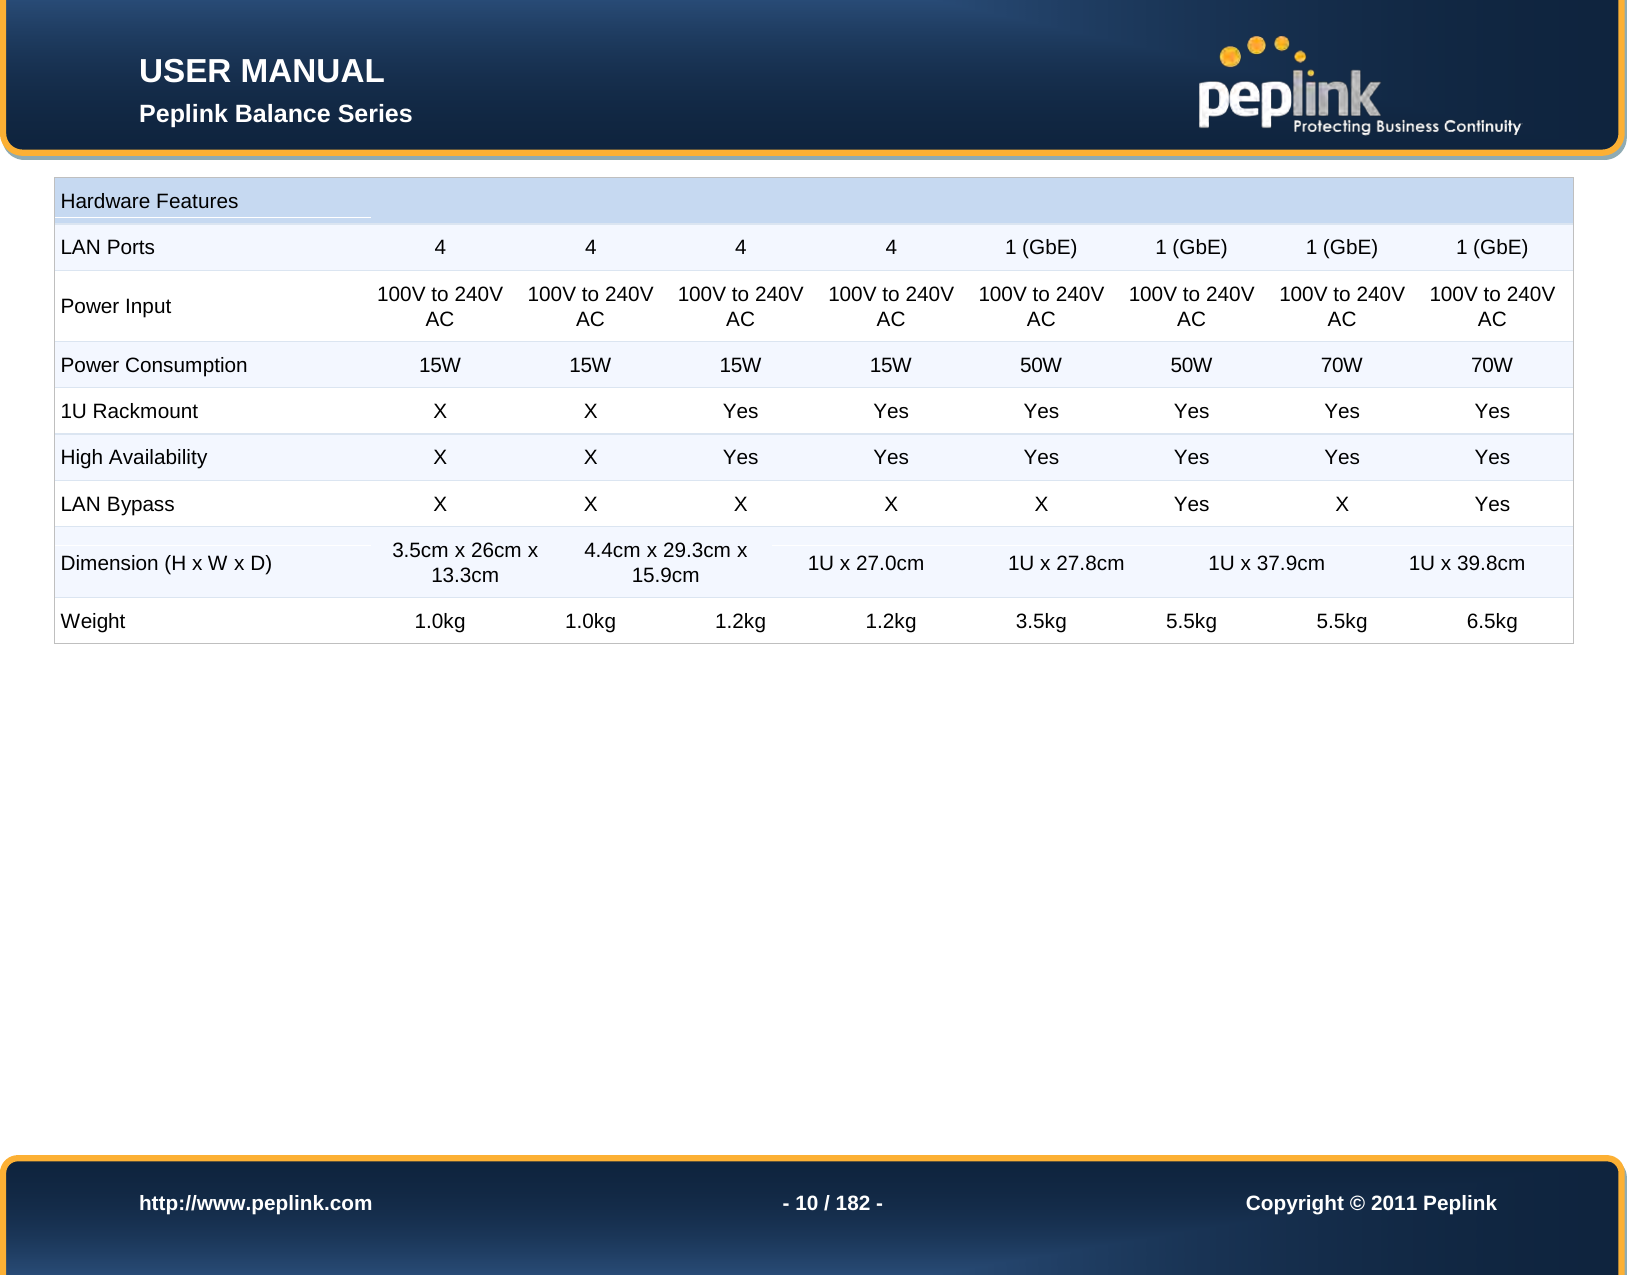Viewport: 1627px width, 1275px height.
Task: Click the 1U x 27.0cm dimension cell
Action: pyautogui.click(x=865, y=563)
